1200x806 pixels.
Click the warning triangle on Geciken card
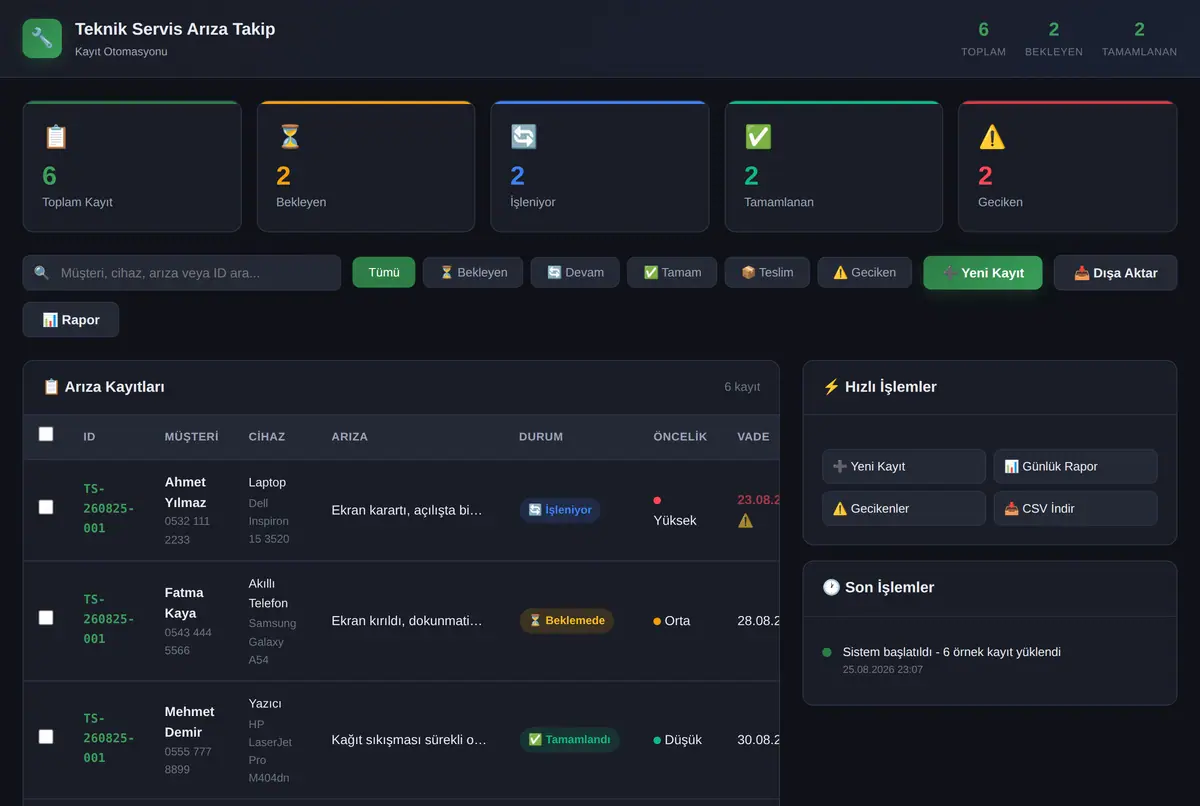[992, 137]
